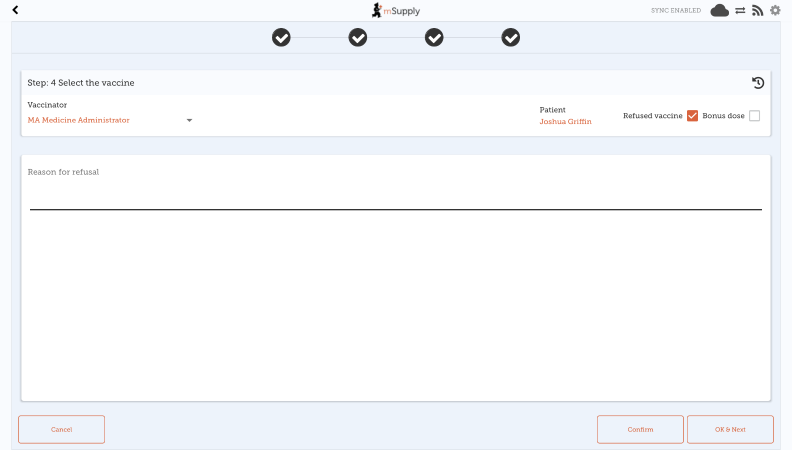
Task: Click the mSupply logo in header
Action: (x=395, y=10)
